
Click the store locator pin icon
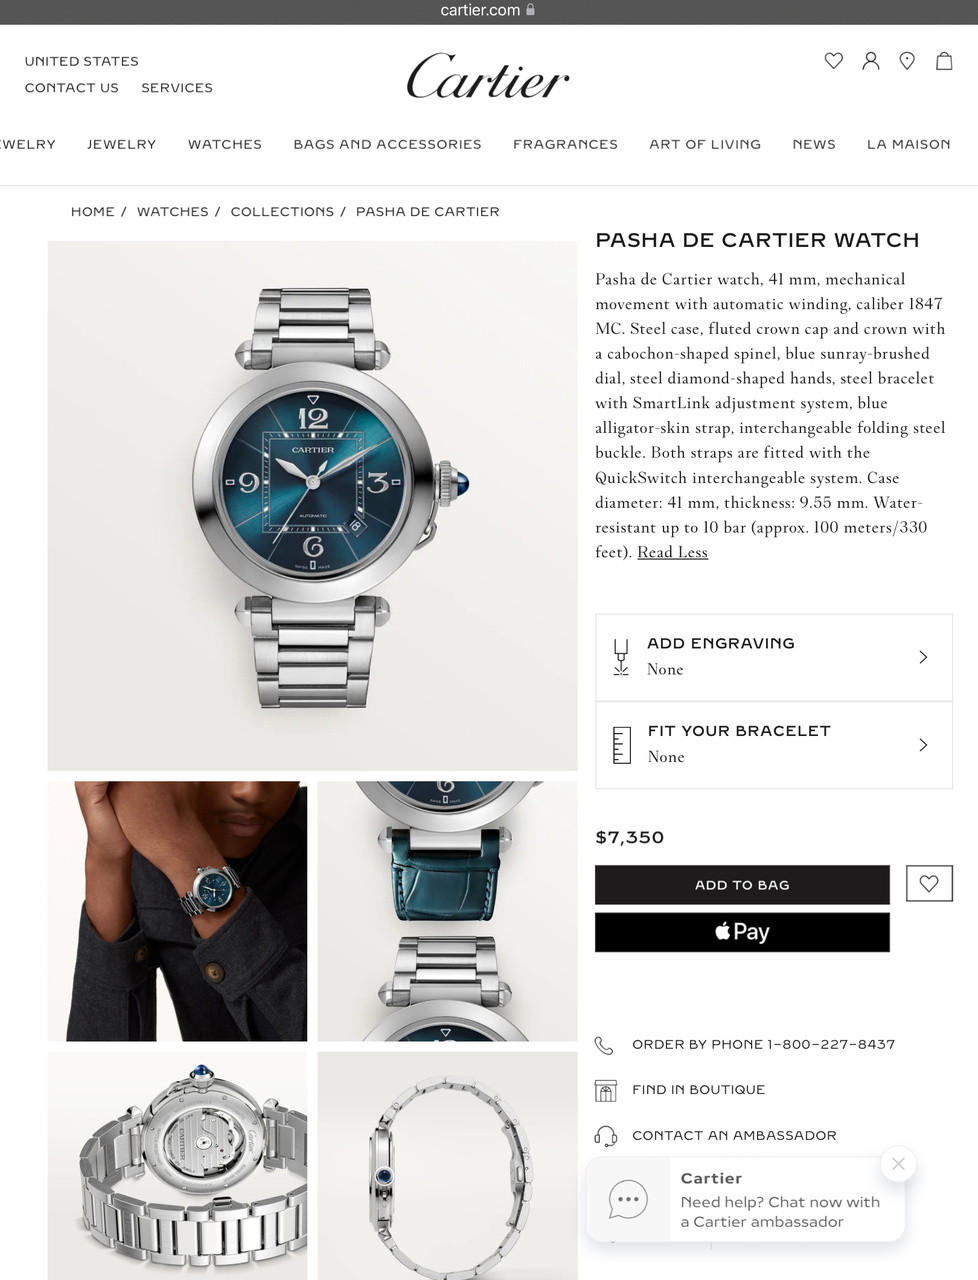[x=907, y=61]
